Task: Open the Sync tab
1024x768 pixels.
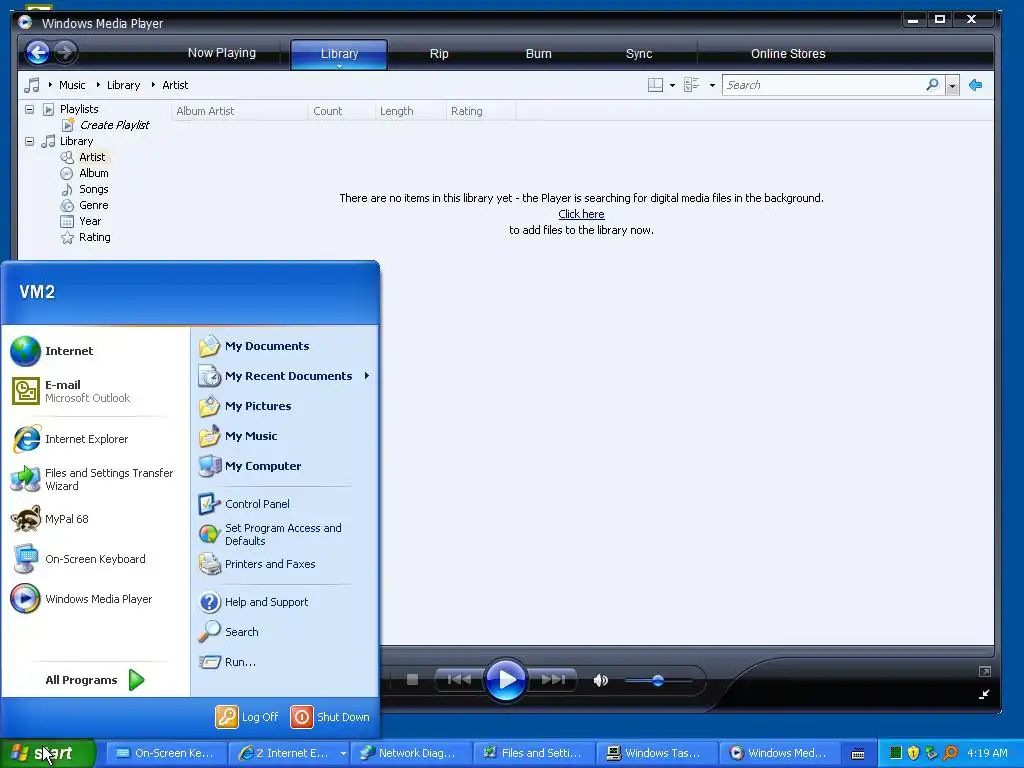Action: (639, 54)
